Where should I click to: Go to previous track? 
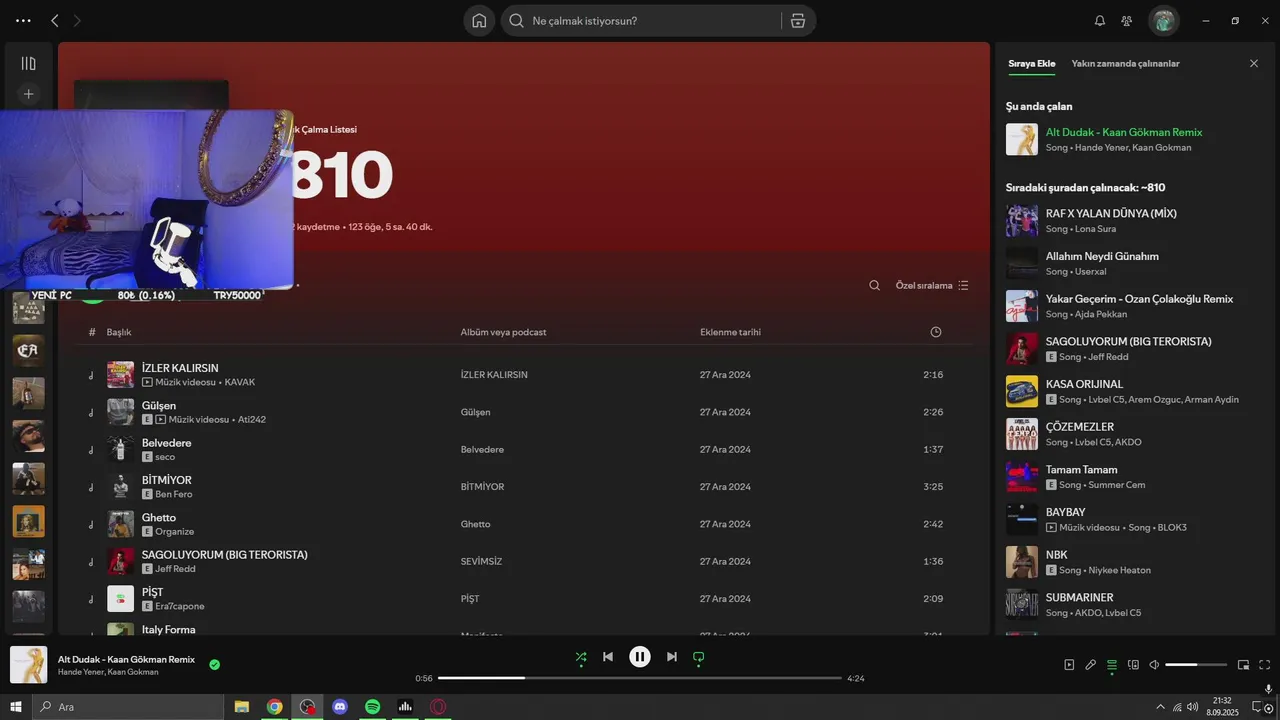click(x=608, y=657)
